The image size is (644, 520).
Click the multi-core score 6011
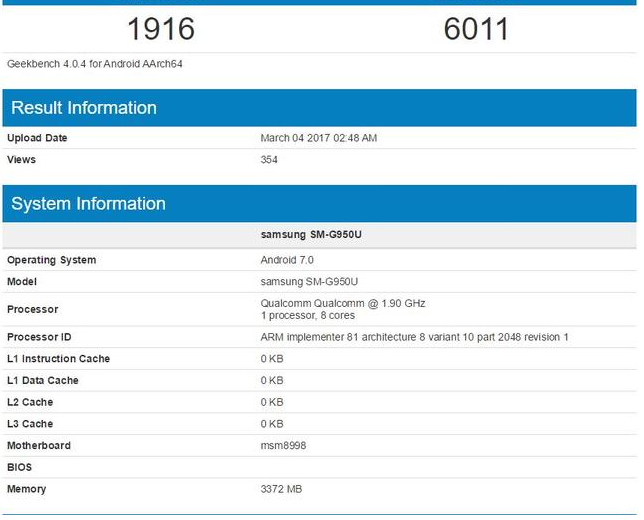pyautogui.click(x=476, y=29)
